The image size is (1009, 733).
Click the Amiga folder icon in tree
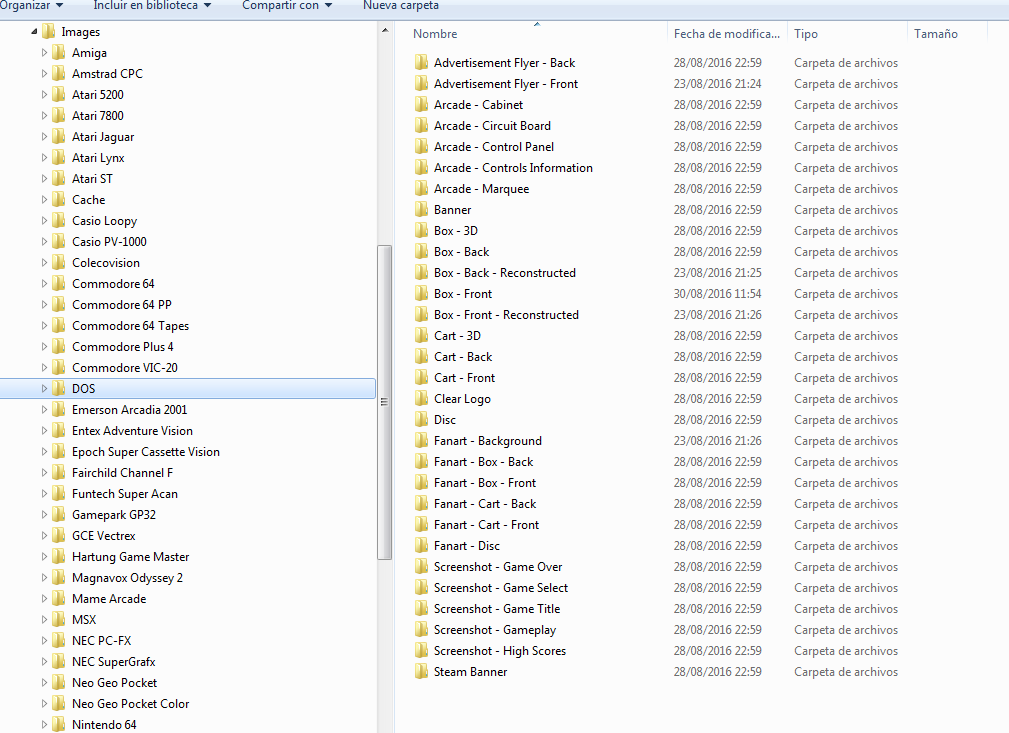click(x=59, y=53)
